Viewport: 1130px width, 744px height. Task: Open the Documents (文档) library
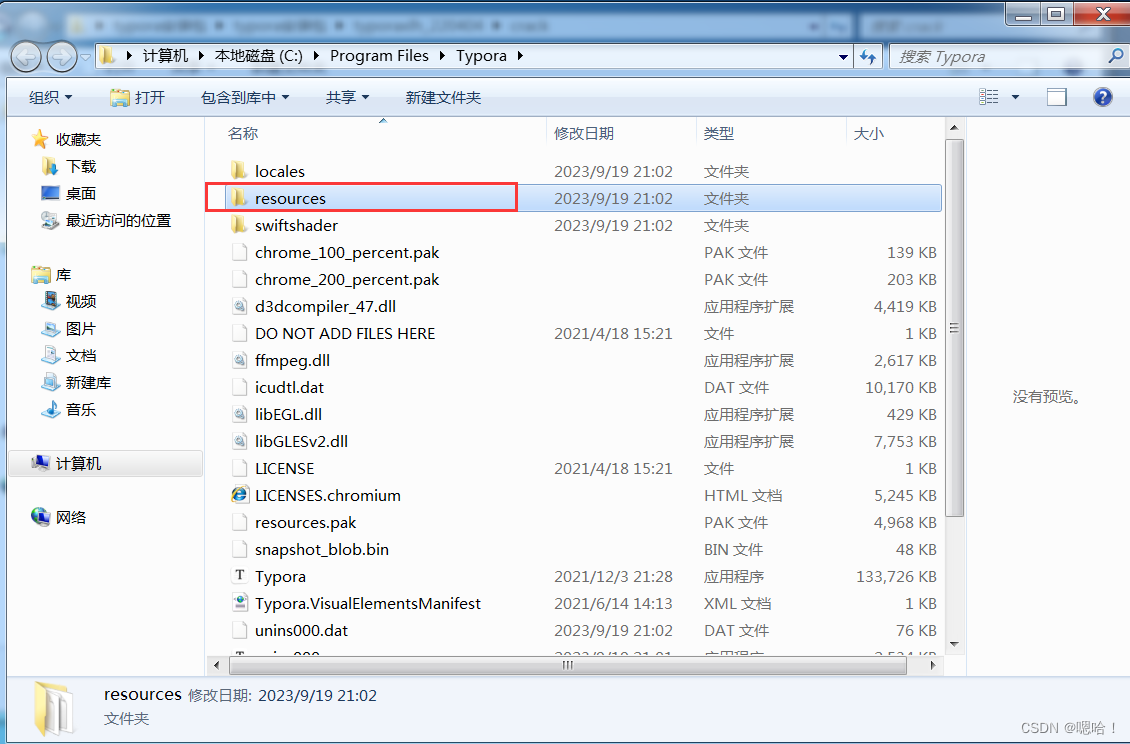[81, 355]
